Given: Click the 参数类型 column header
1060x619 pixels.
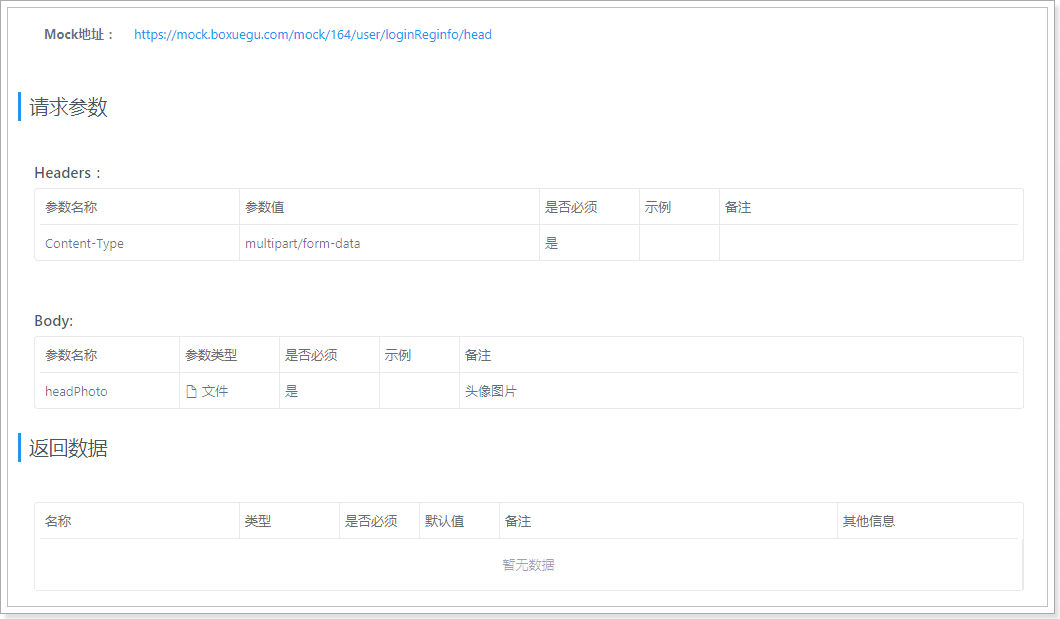Looking at the screenshot, I should click(x=211, y=355).
